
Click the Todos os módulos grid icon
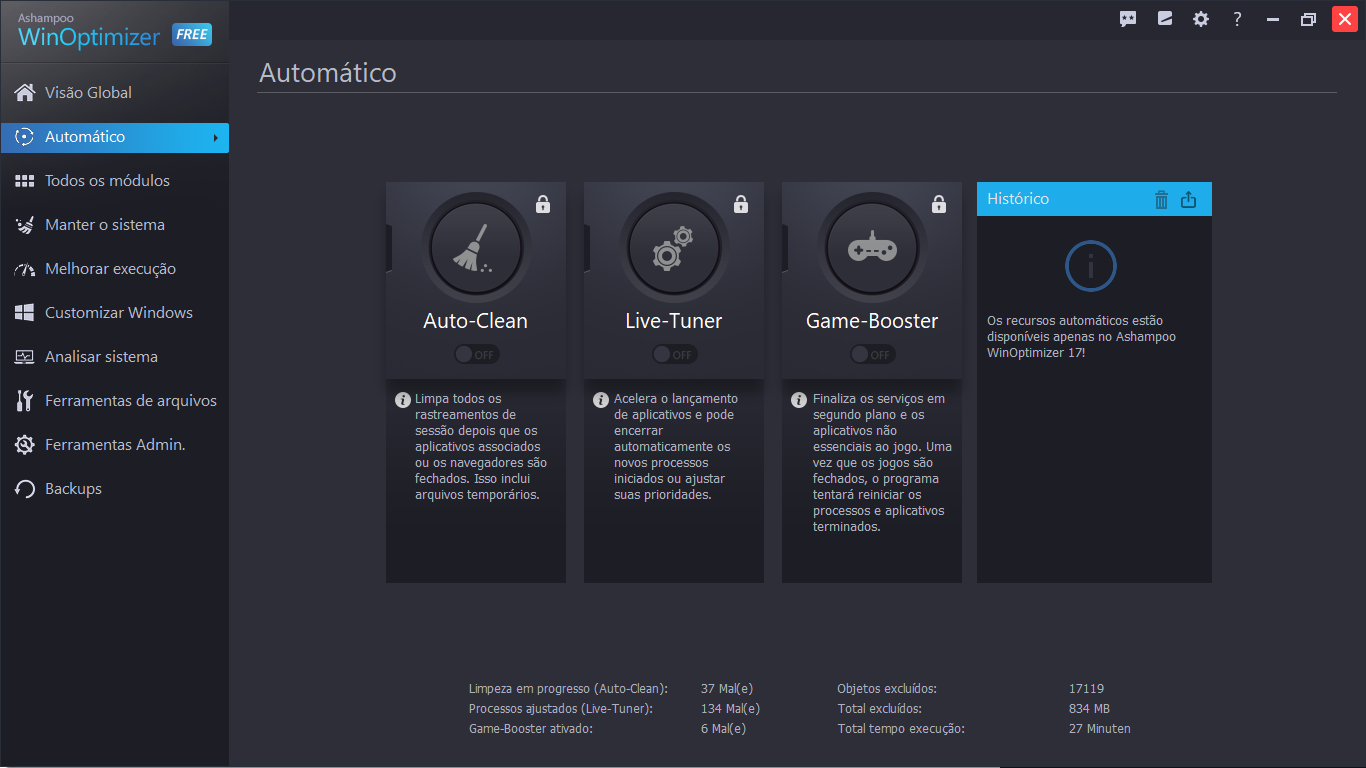click(25, 181)
